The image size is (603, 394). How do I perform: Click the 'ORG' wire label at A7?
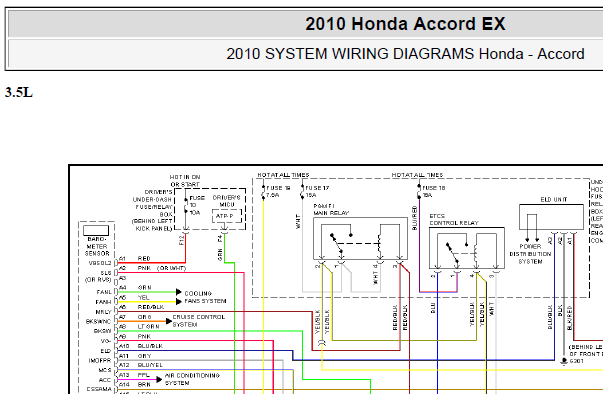(x=145, y=317)
